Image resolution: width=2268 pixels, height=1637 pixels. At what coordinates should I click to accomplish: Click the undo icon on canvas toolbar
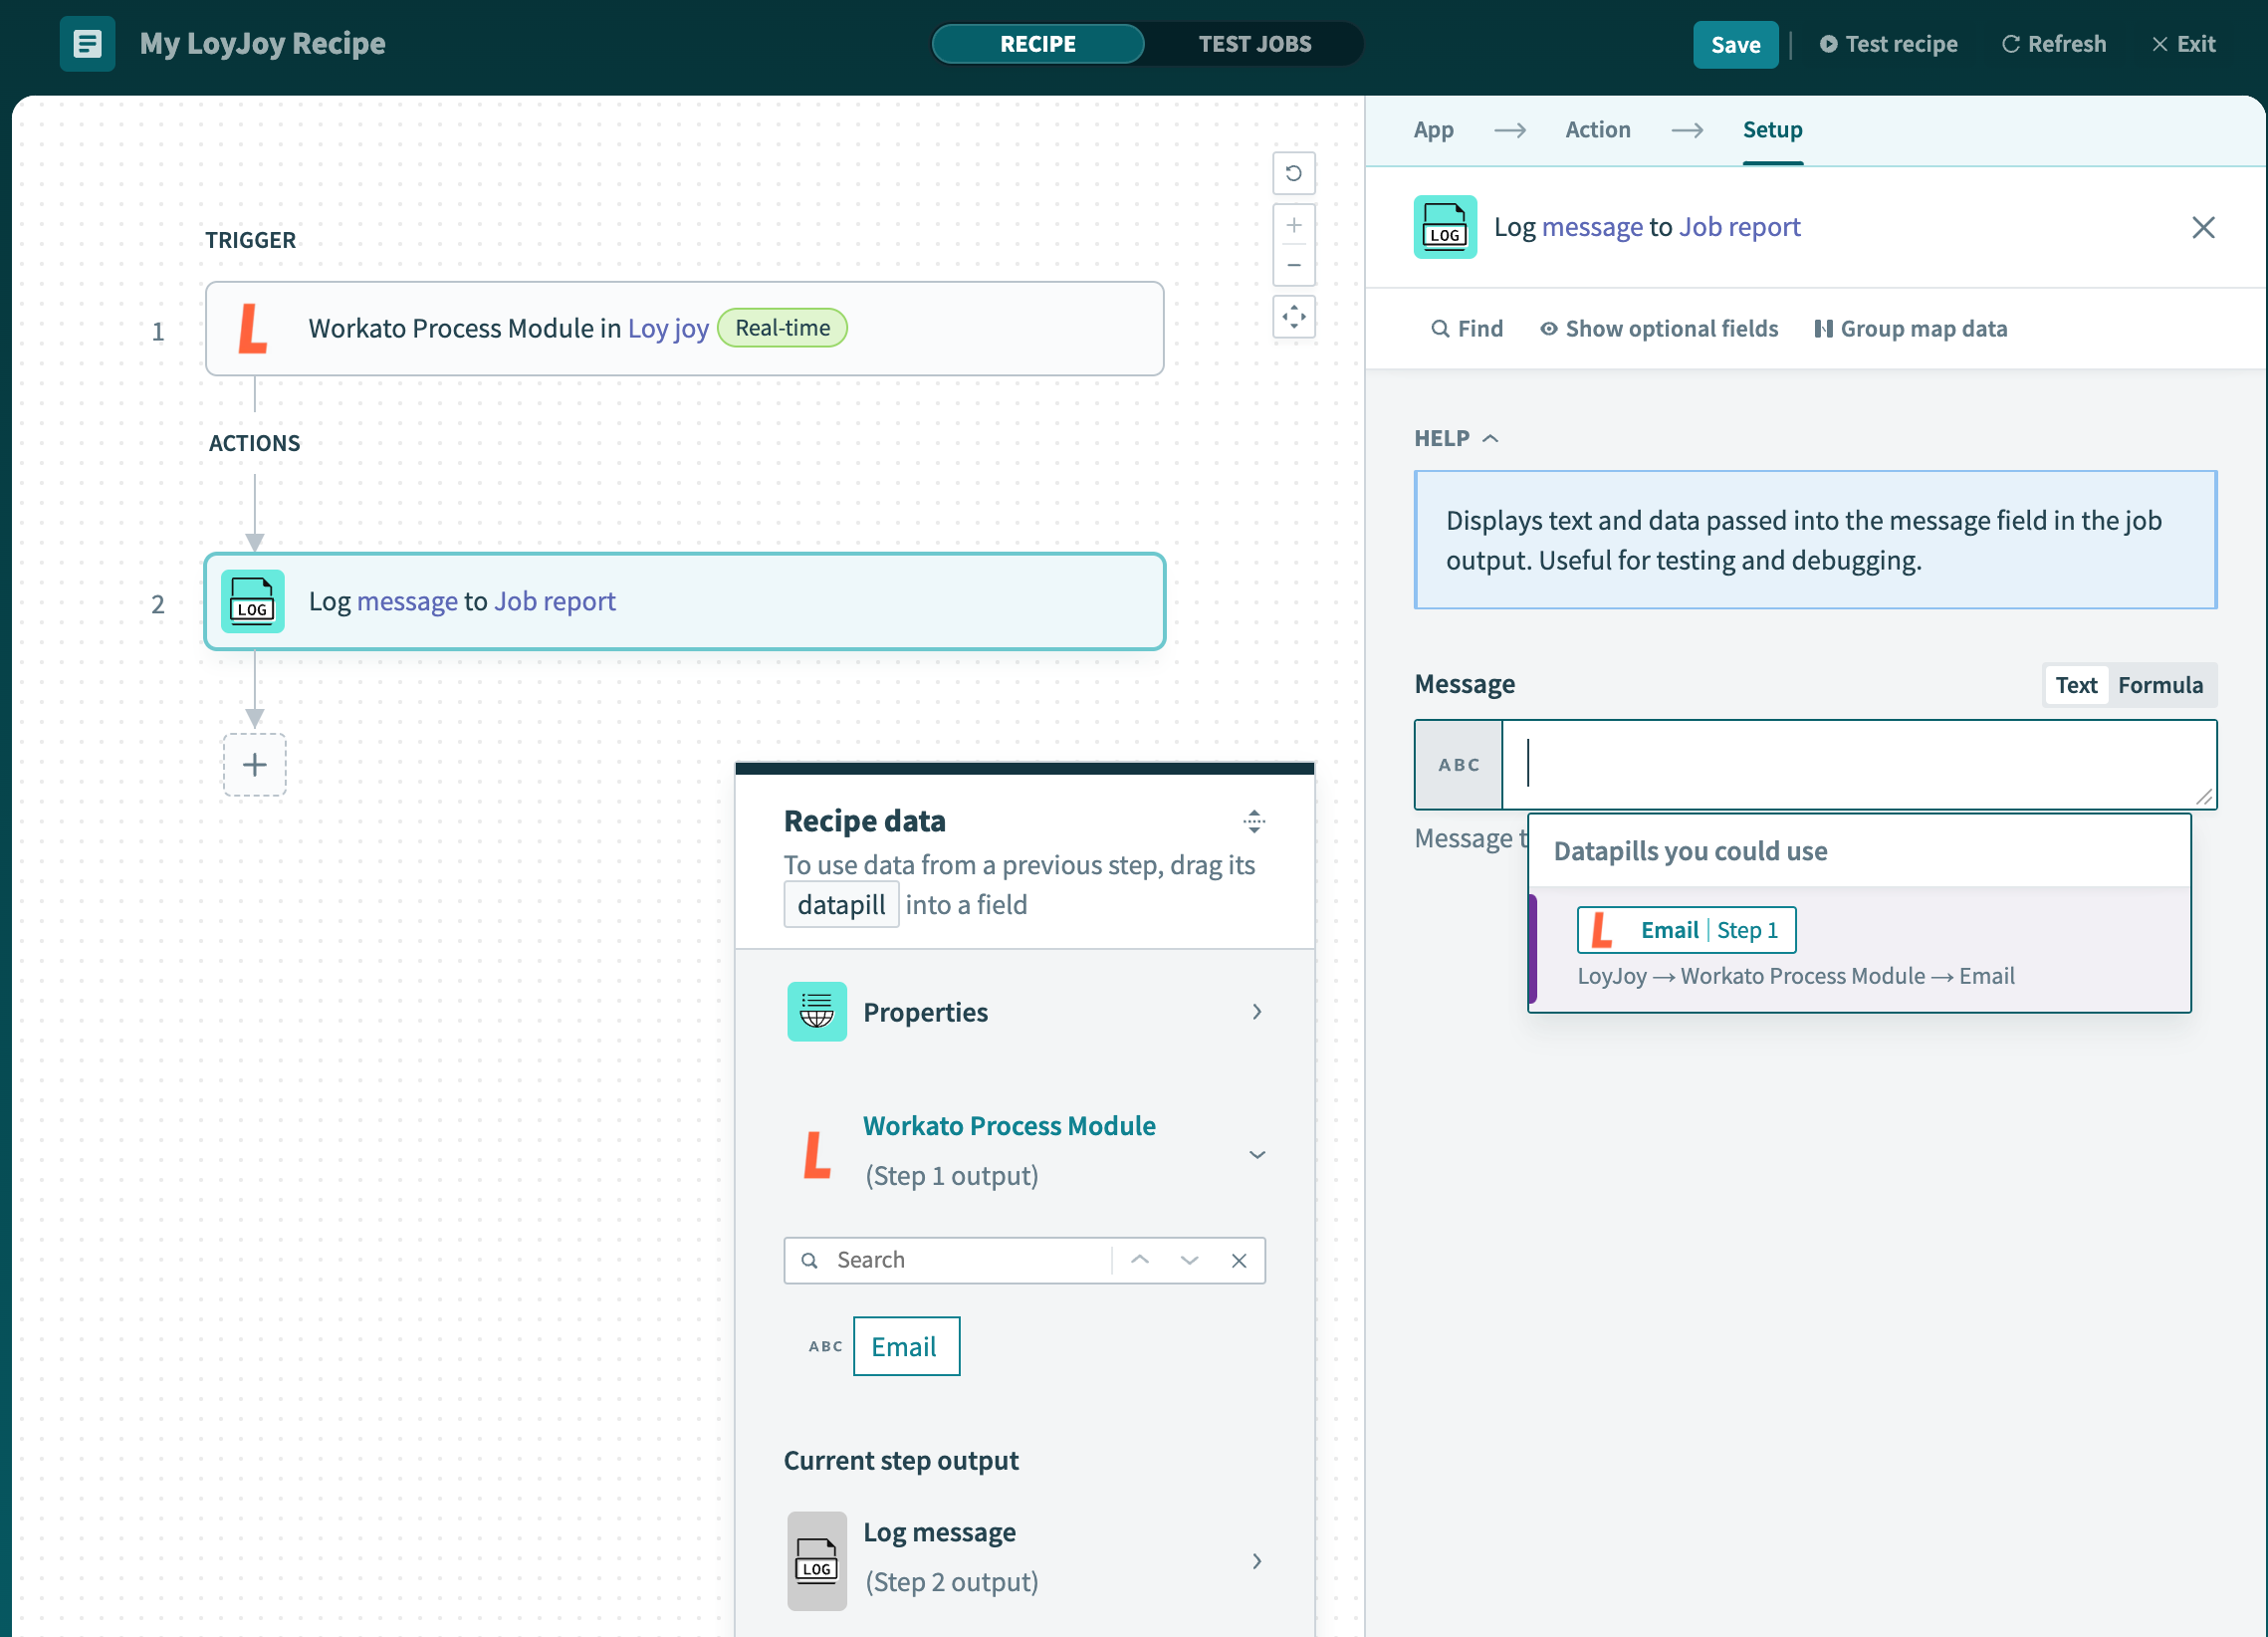(x=1293, y=173)
